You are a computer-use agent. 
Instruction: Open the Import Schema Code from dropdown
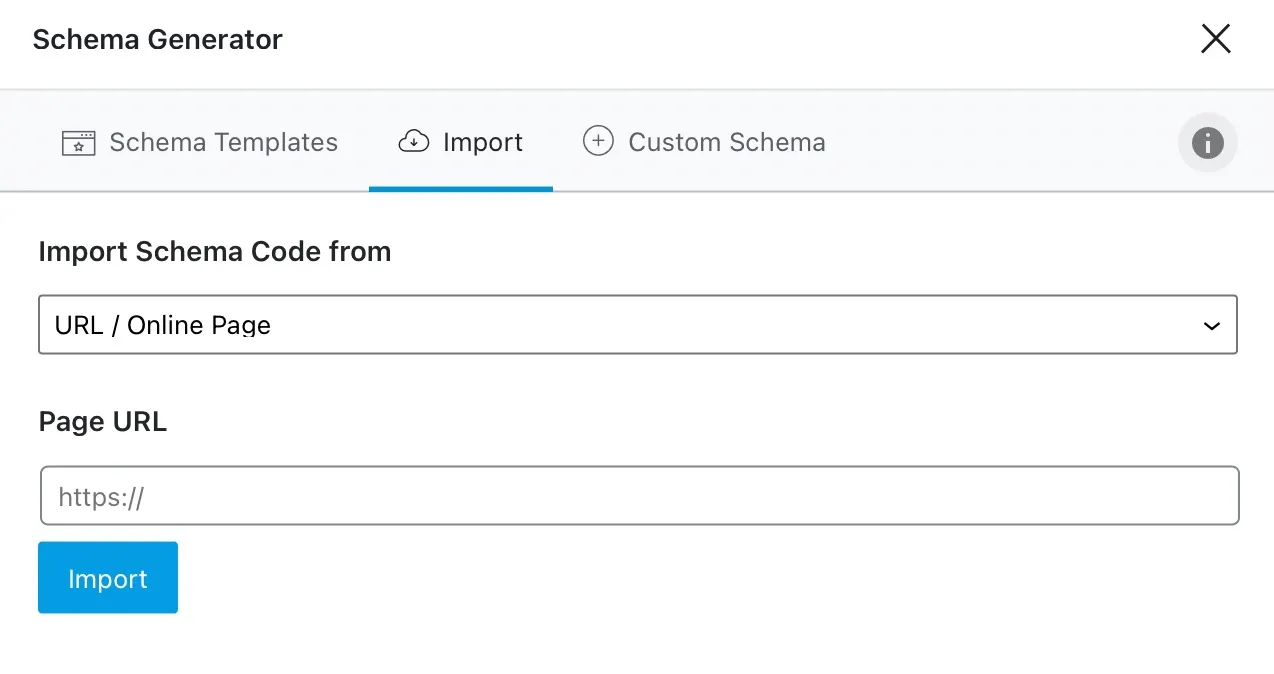coord(637,325)
